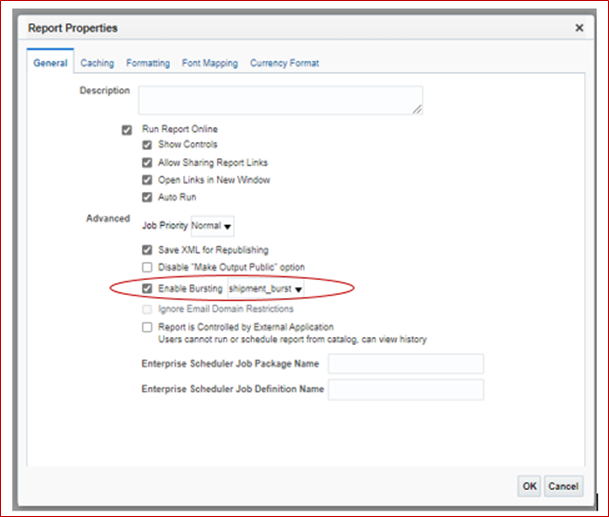Toggle the Show Controls checkbox
The image size is (609, 517).
coord(147,145)
